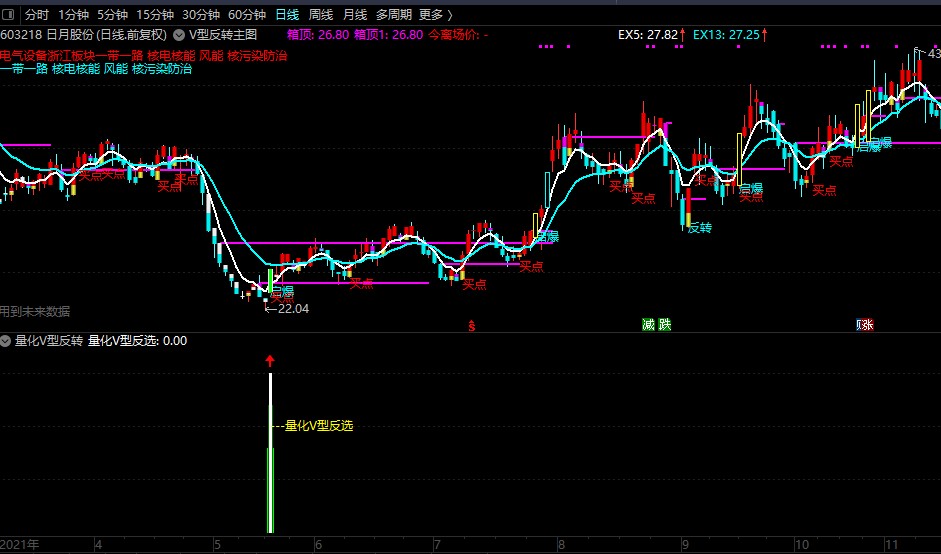Image resolution: width=941 pixels, height=554 pixels.
Task: Select the 15分钟 period tab
Action: click(155, 14)
